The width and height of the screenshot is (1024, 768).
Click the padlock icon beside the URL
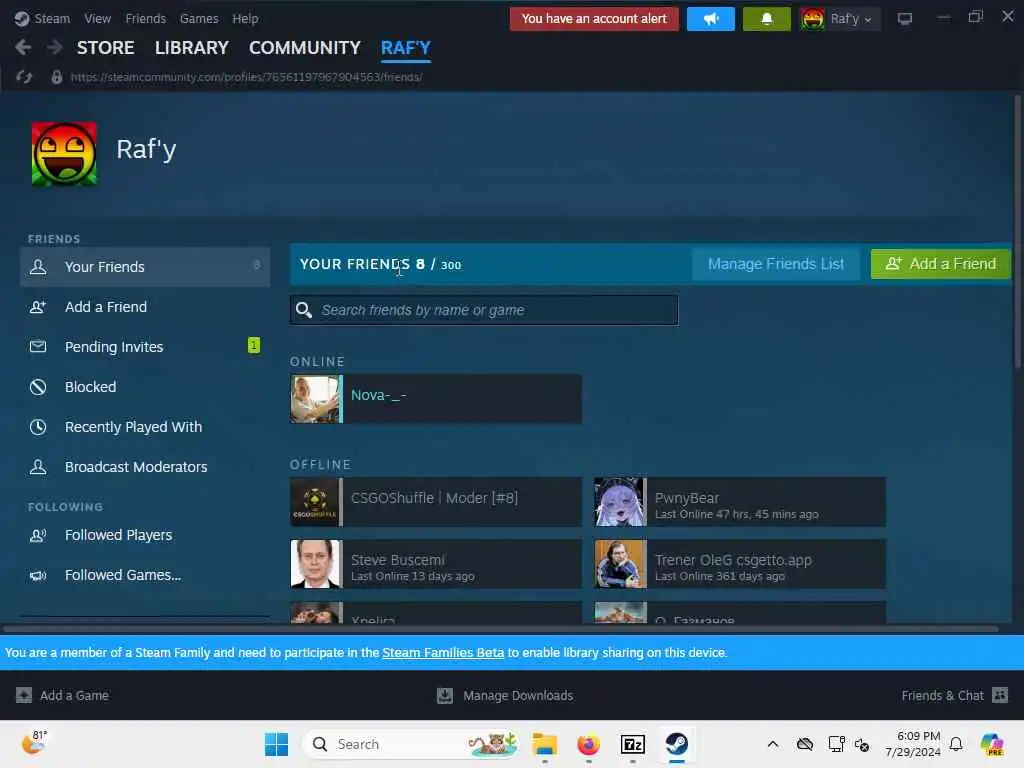coord(57,77)
